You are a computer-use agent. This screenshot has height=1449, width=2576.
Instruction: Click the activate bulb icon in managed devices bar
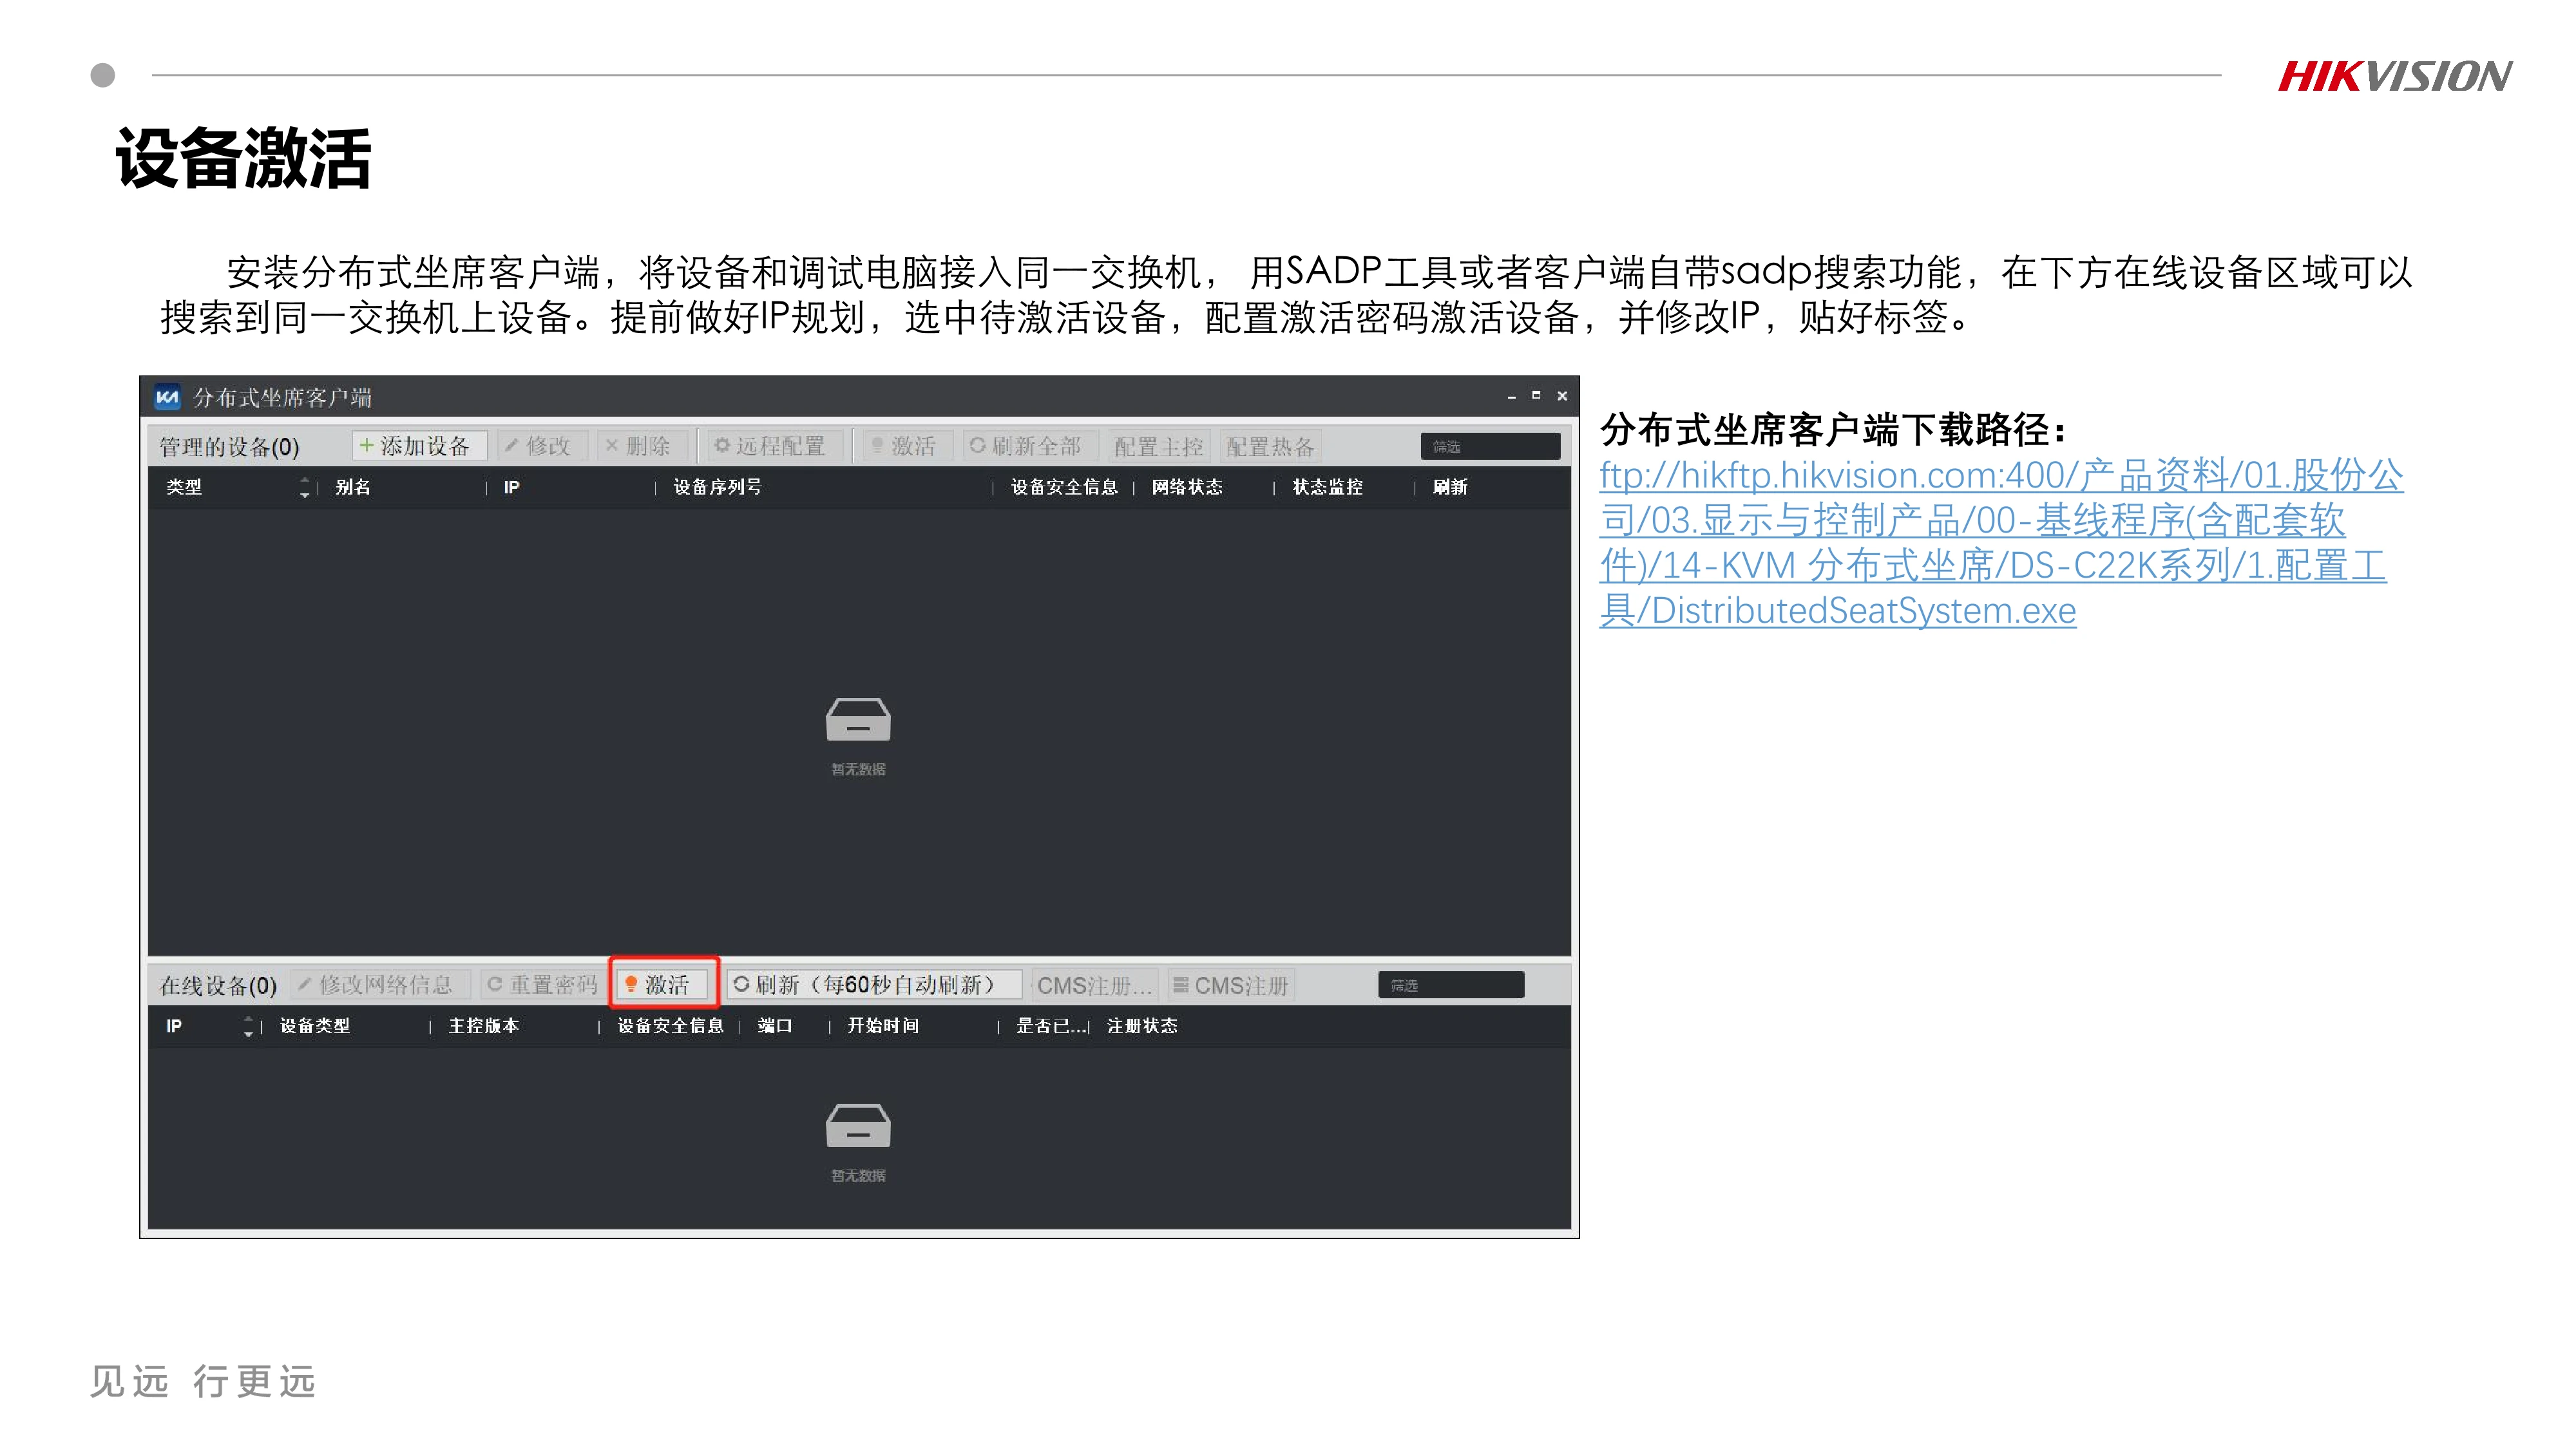877,446
